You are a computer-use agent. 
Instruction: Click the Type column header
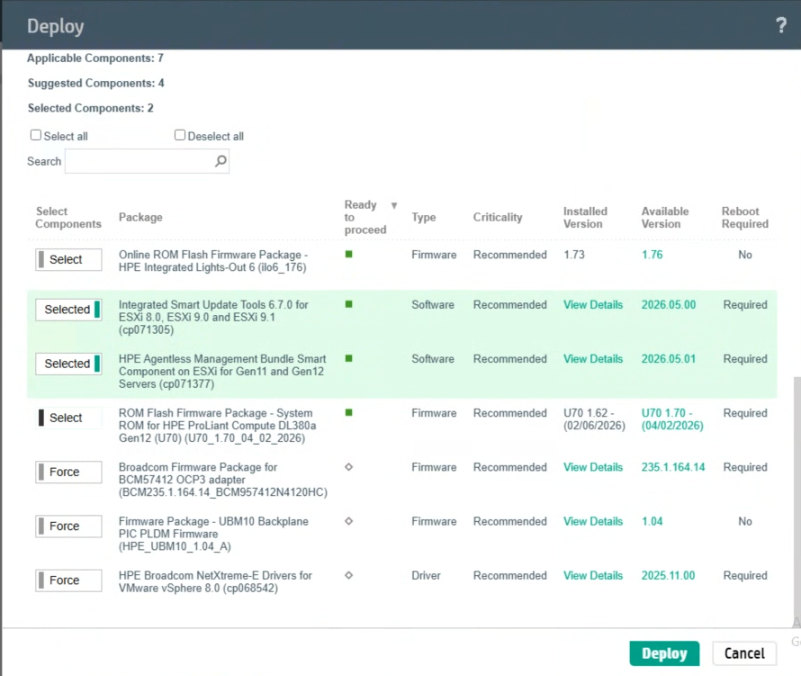pyautogui.click(x=423, y=217)
